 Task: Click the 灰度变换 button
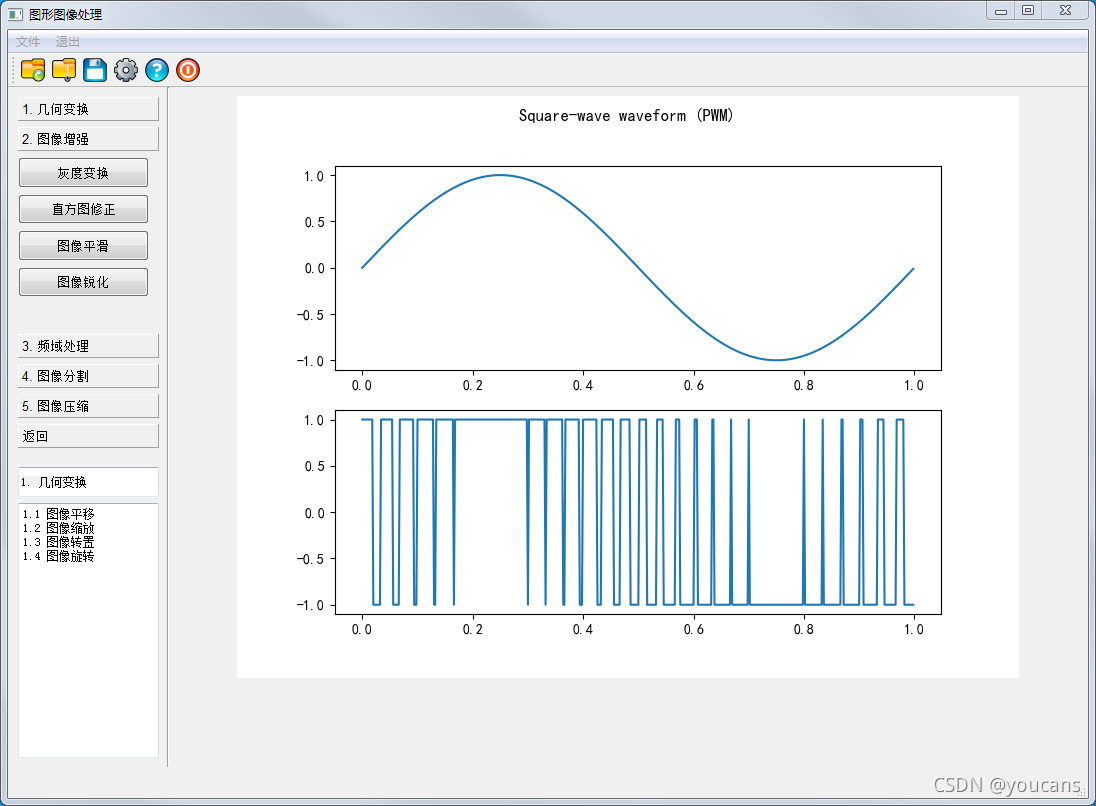(x=83, y=173)
